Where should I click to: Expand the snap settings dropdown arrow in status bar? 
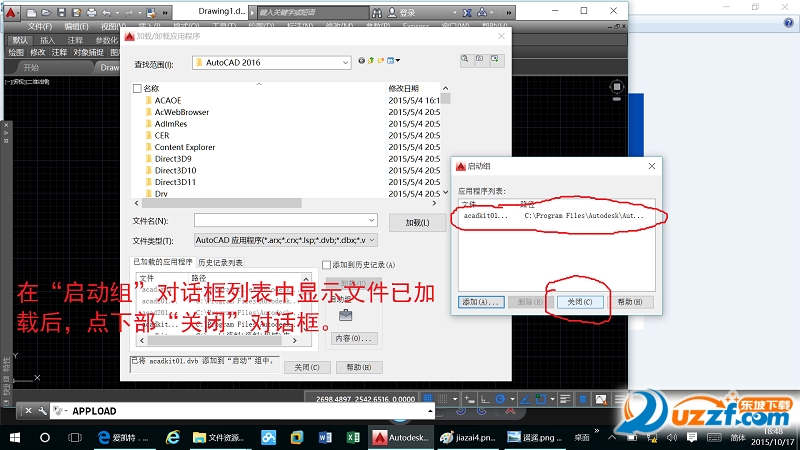pyautogui.click(x=455, y=399)
